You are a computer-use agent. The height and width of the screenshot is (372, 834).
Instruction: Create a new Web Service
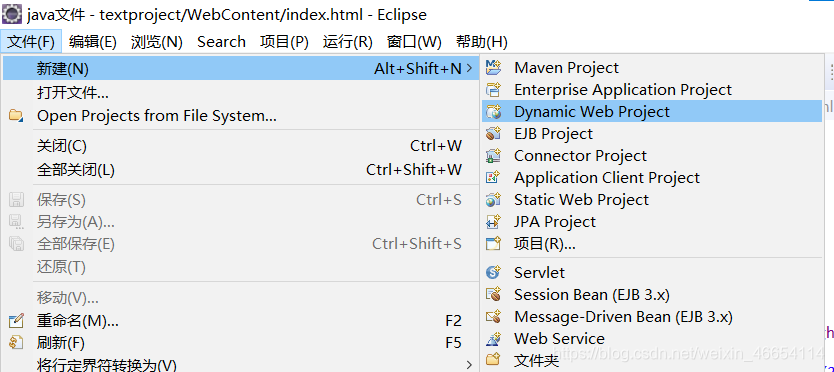point(652,338)
